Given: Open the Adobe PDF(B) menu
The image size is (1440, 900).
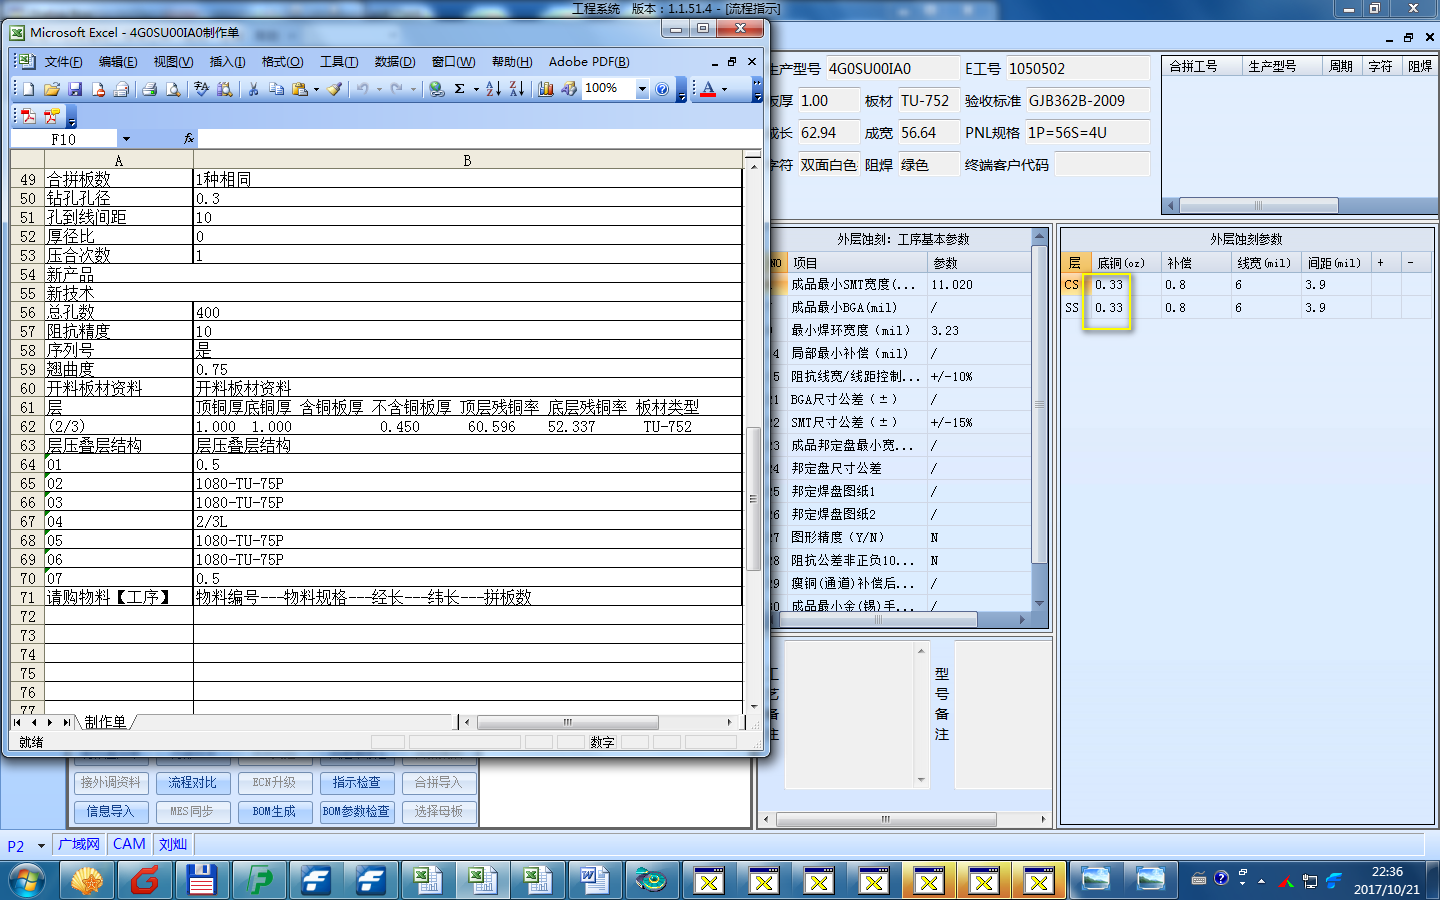Looking at the screenshot, I should (589, 62).
